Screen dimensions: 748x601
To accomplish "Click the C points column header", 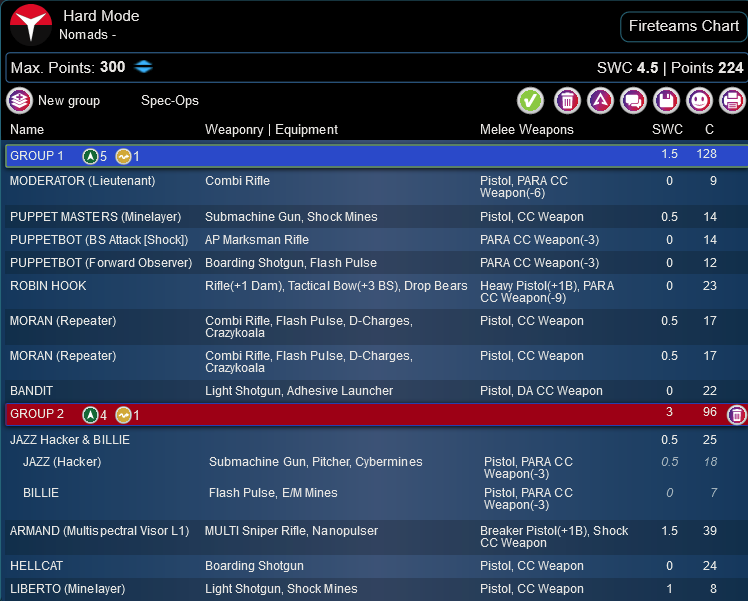I will [x=709, y=130].
